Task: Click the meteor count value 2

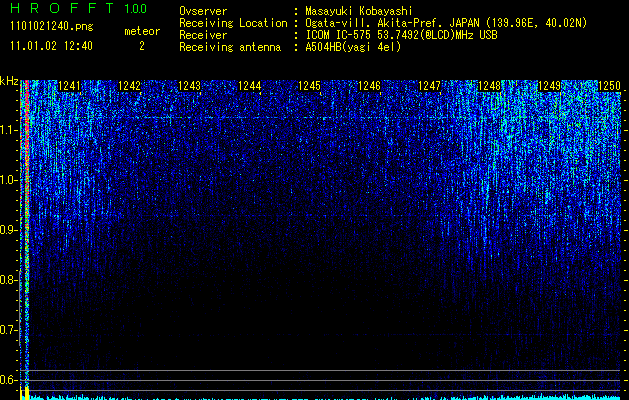Action: point(142,46)
